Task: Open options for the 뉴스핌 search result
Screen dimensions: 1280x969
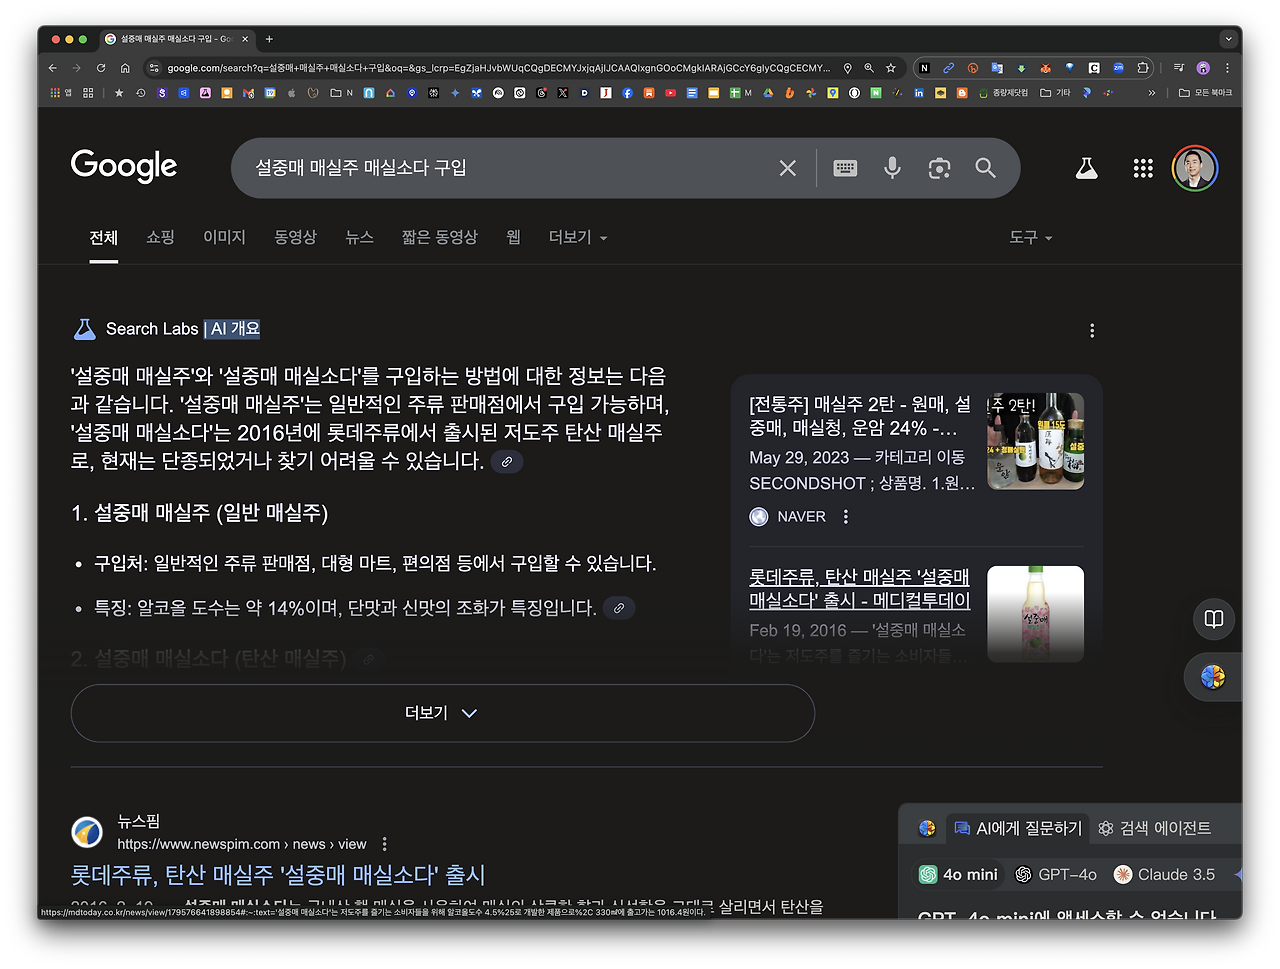Action: pyautogui.click(x=385, y=844)
